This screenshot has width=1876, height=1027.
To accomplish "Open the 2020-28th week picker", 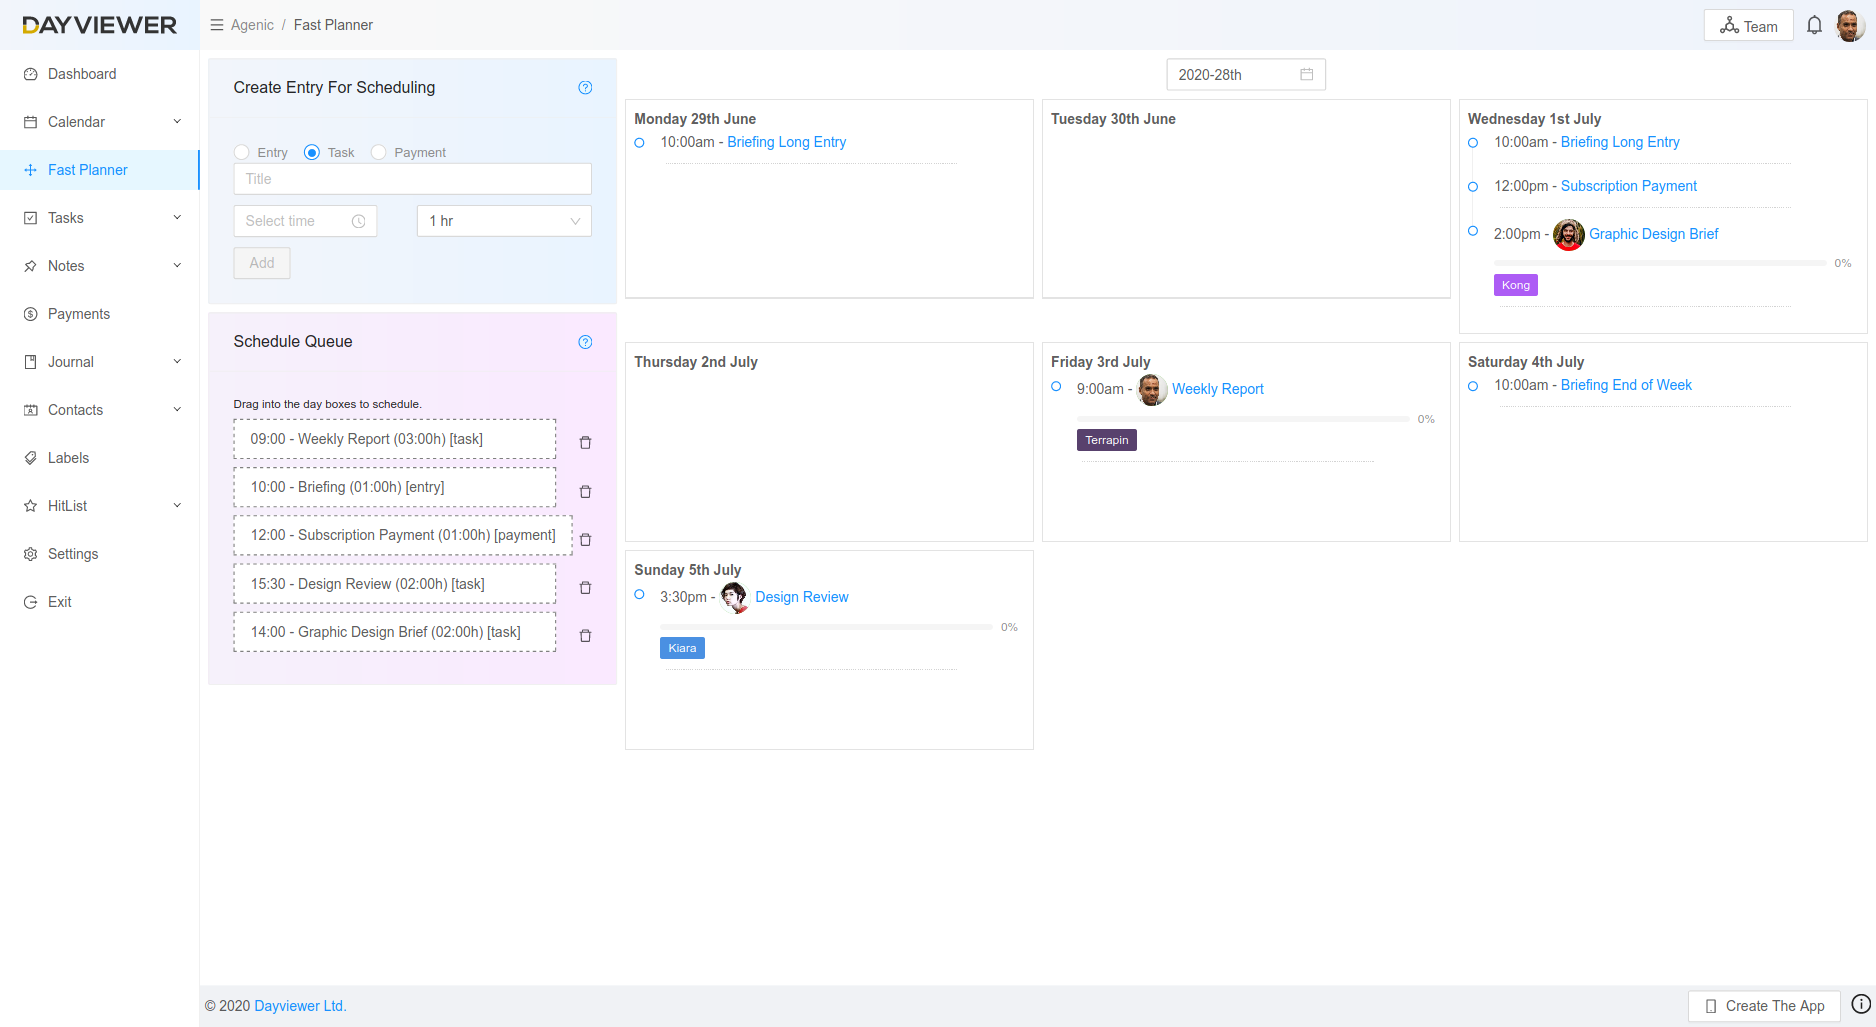I will coord(1246,74).
